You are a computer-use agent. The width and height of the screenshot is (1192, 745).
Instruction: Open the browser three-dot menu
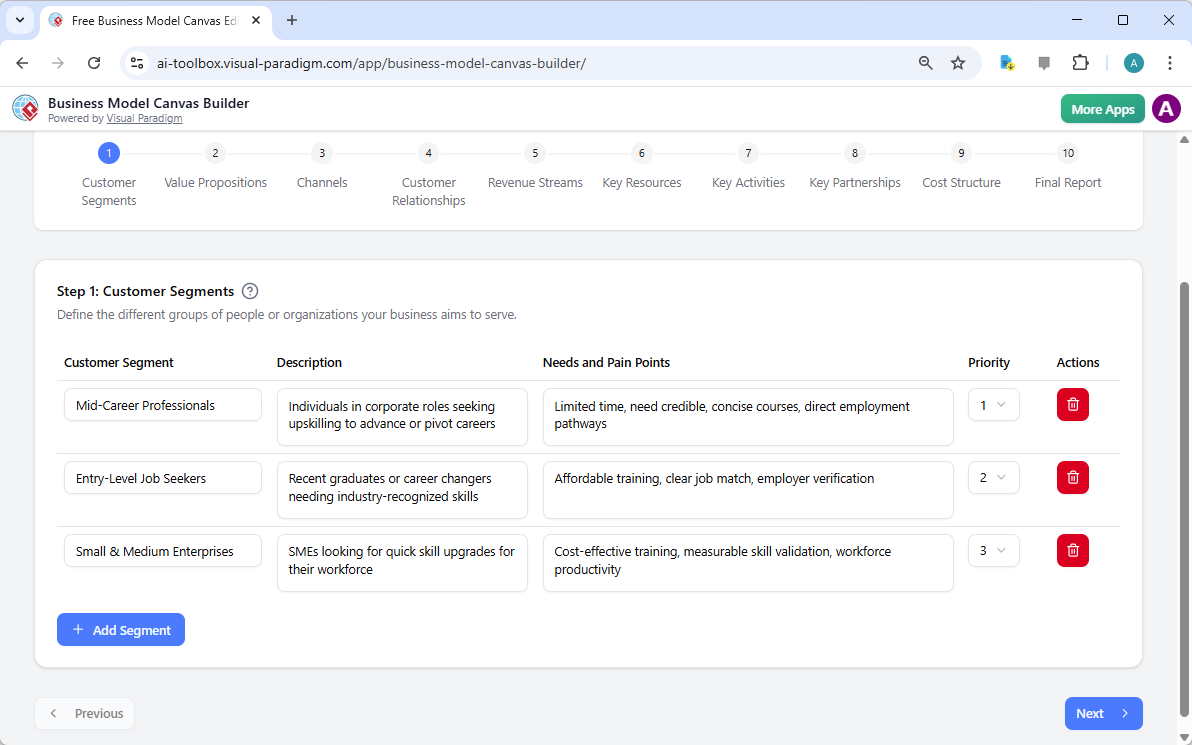click(x=1170, y=62)
